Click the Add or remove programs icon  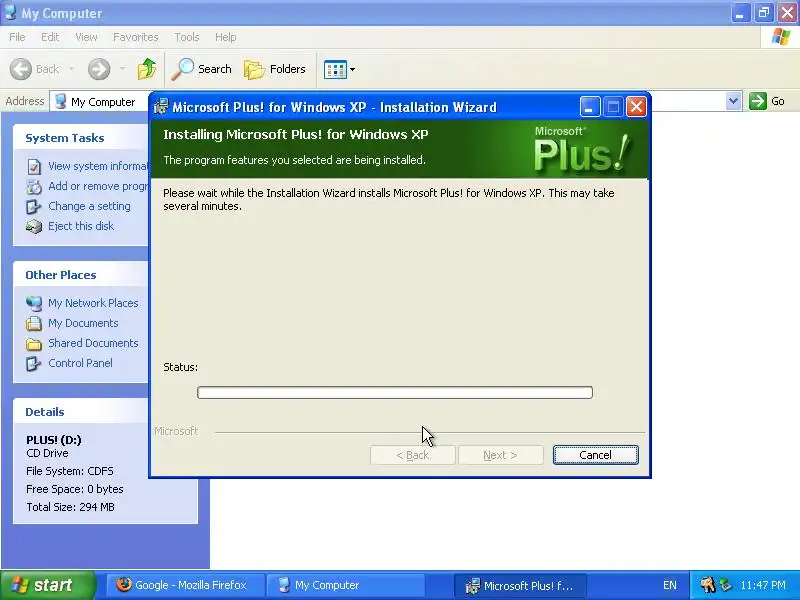34,187
